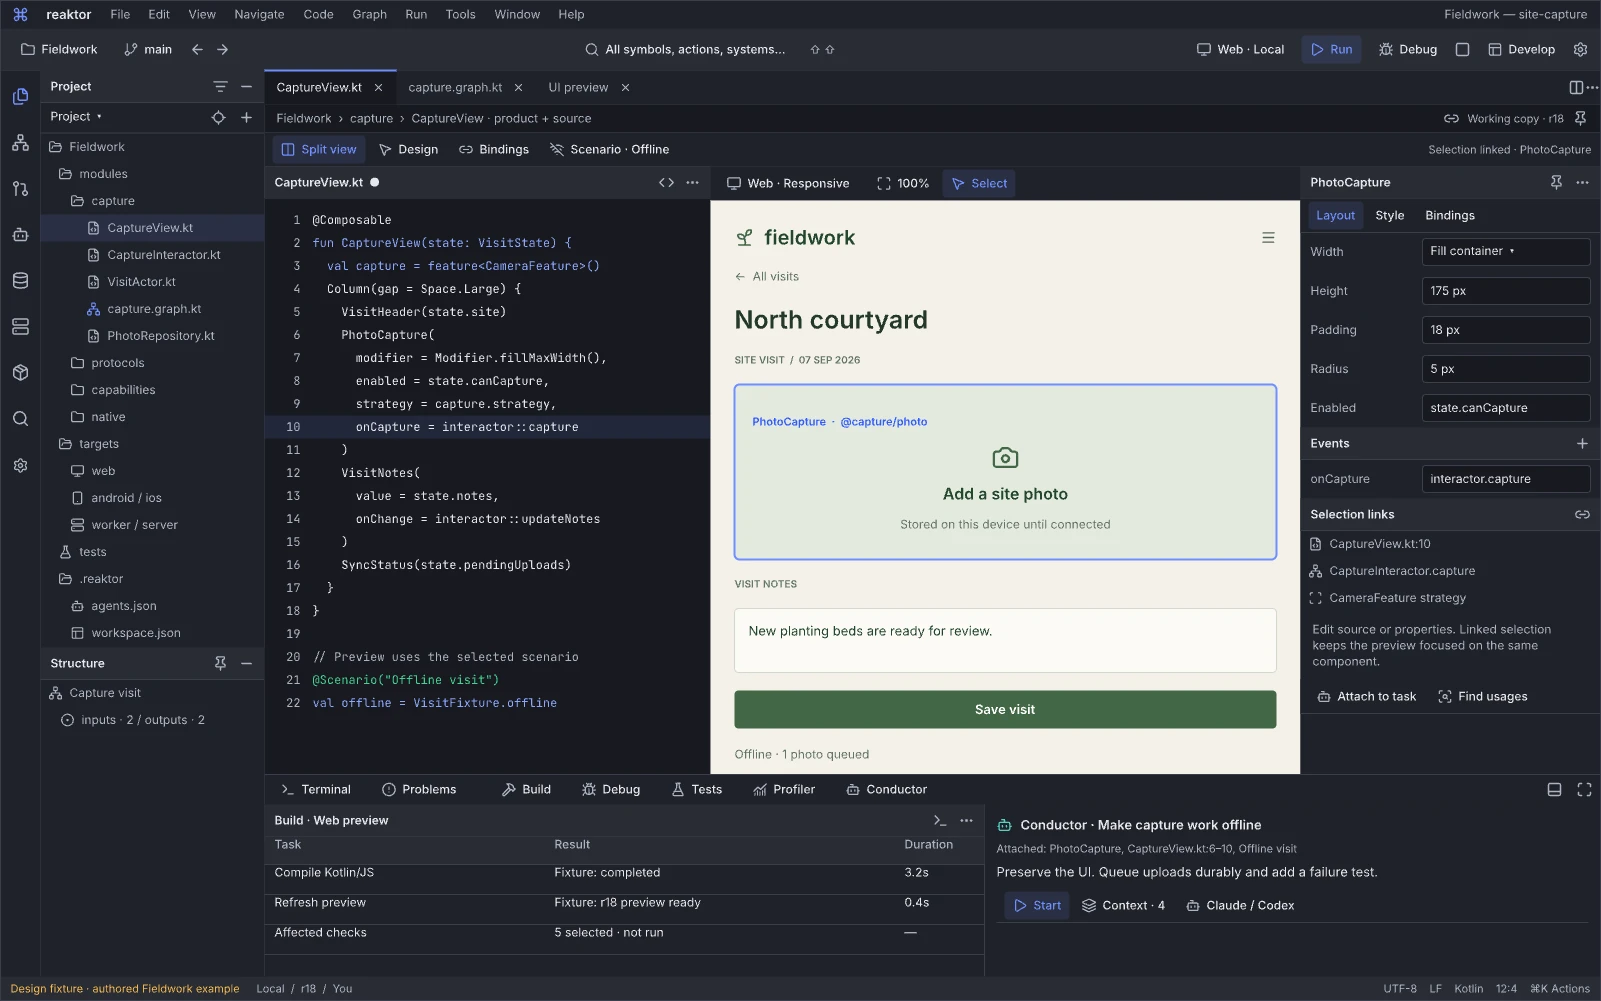Open the Profiler tab in bottom panel
Image resolution: width=1601 pixels, height=1001 pixels.
coord(784,790)
